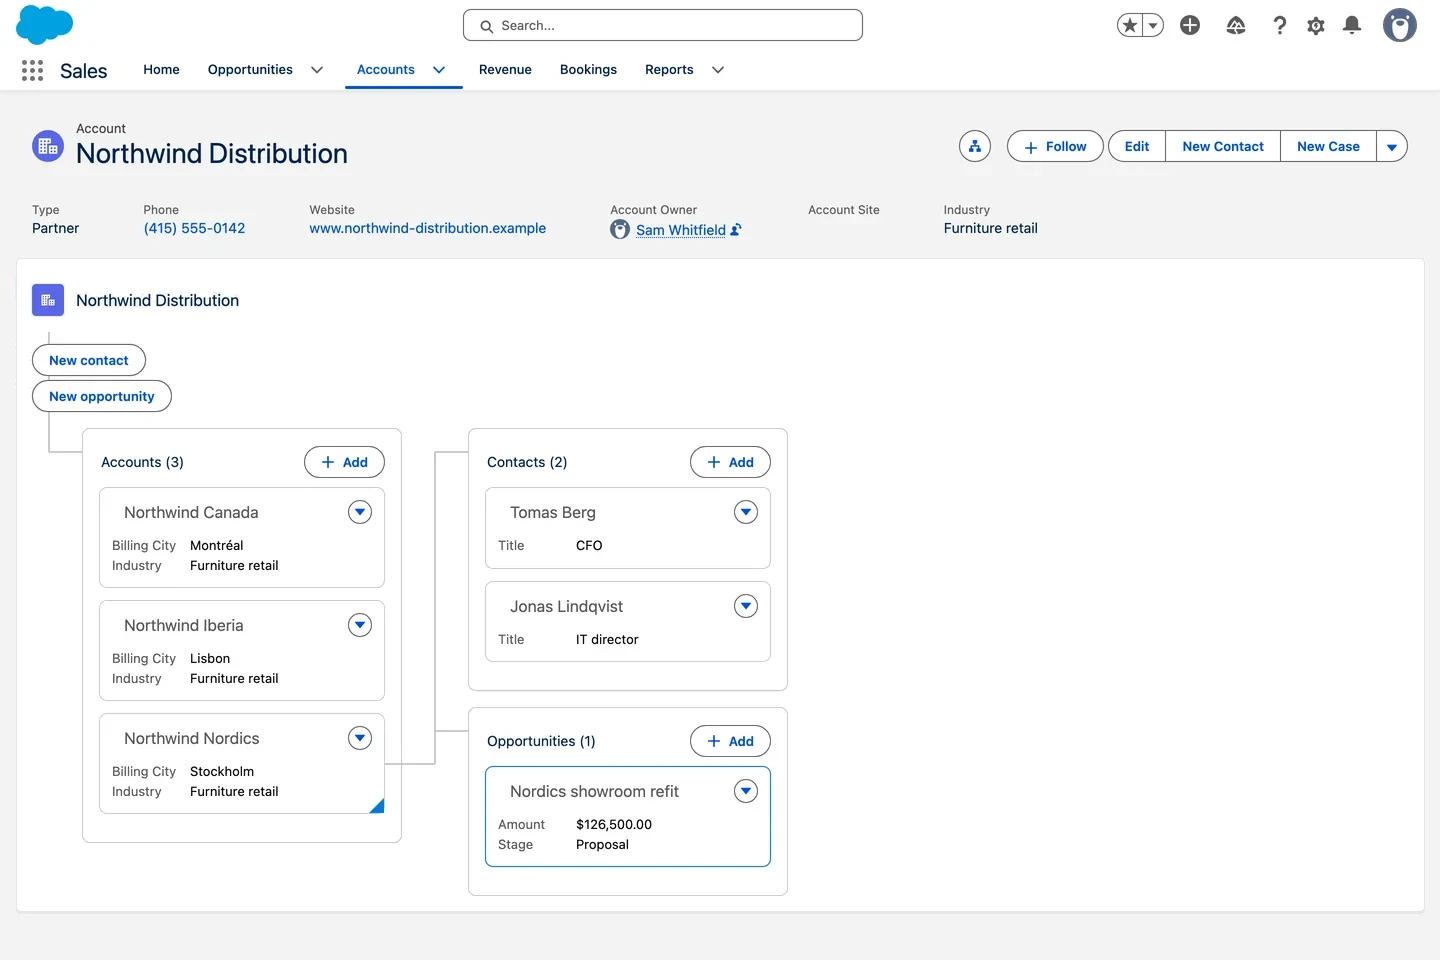Add a contact via Contacts Add
Viewport: 1440px width, 960px height.
click(730, 462)
